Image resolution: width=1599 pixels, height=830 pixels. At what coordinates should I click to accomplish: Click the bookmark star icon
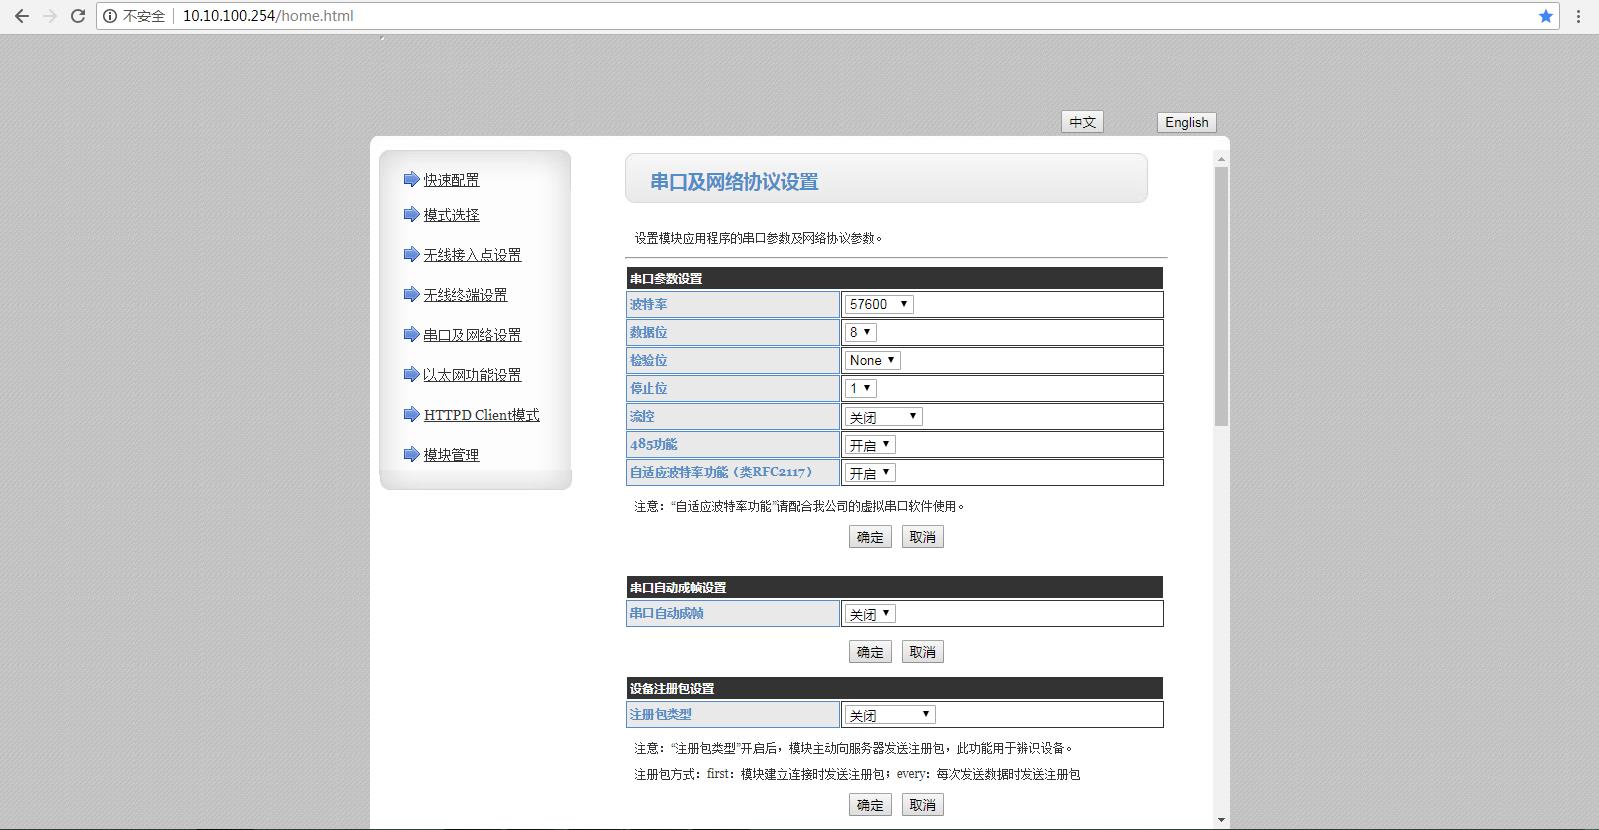click(x=1546, y=16)
